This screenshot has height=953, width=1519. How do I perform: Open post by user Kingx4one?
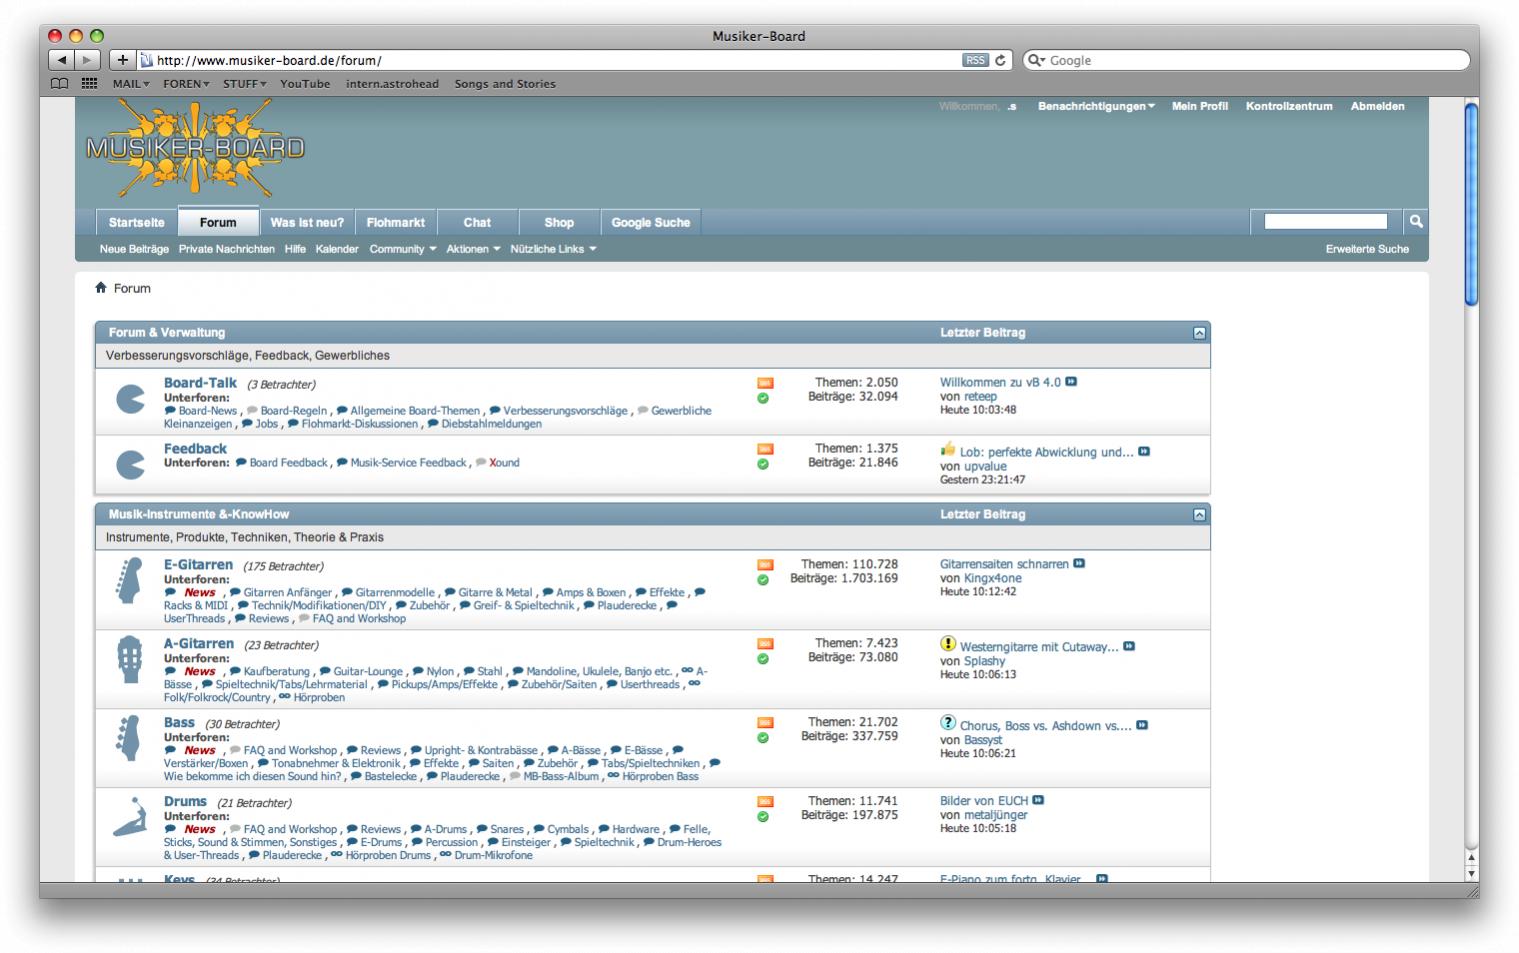pyautogui.click(x=992, y=578)
